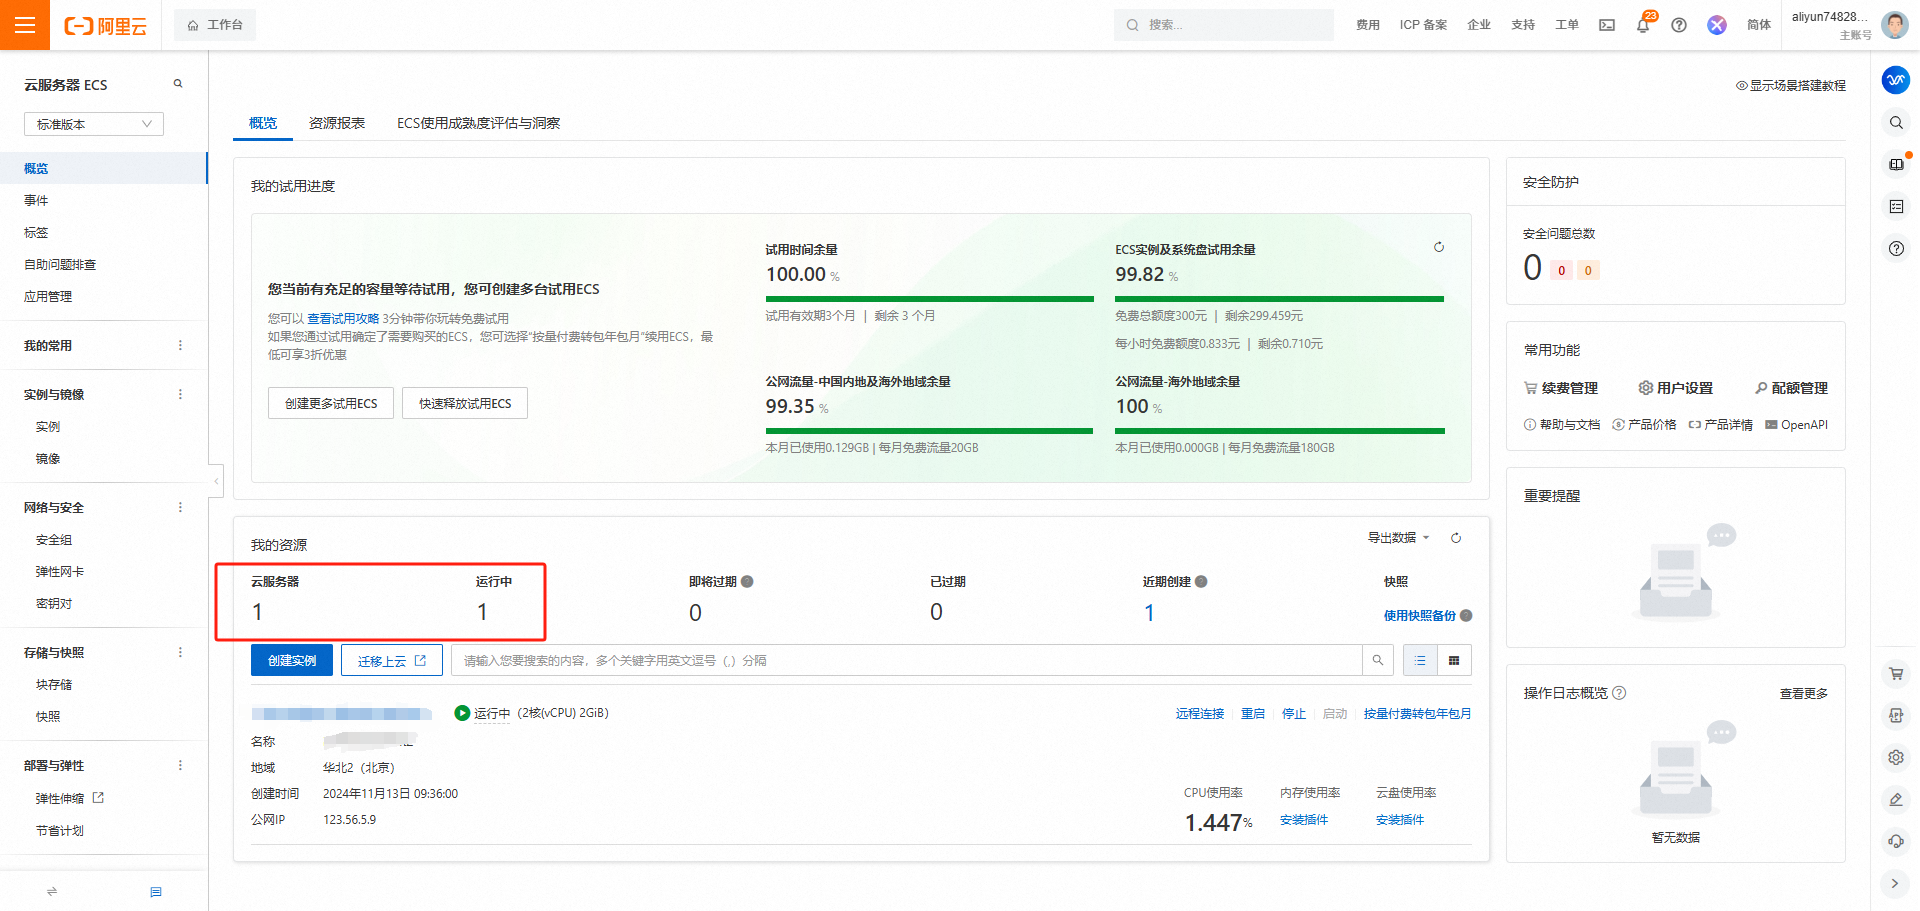Open the 远程连接 link for the instance

(x=1200, y=713)
